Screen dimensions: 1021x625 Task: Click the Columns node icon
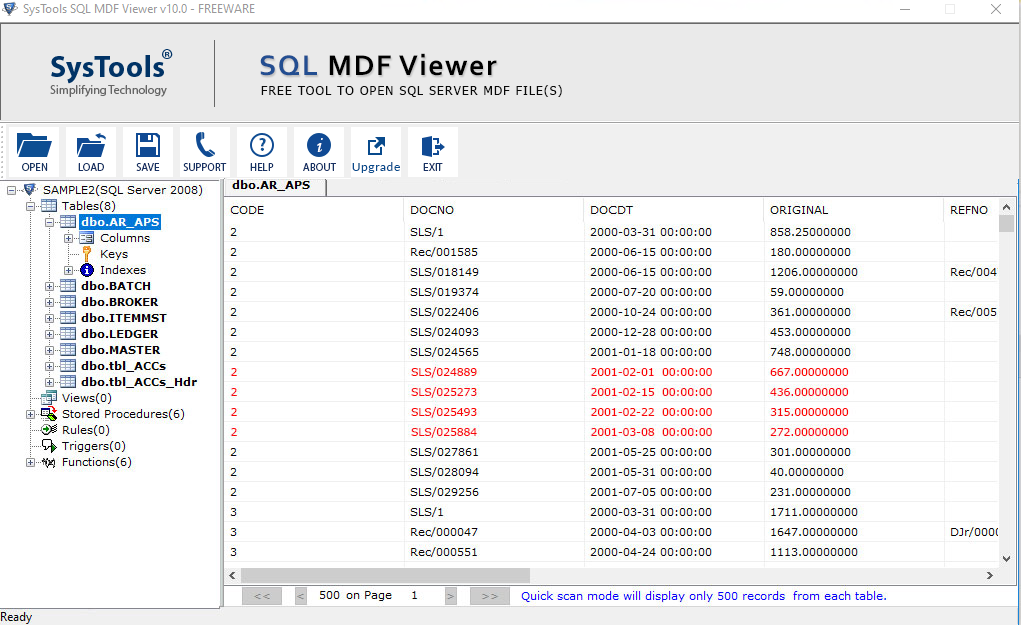click(x=87, y=238)
